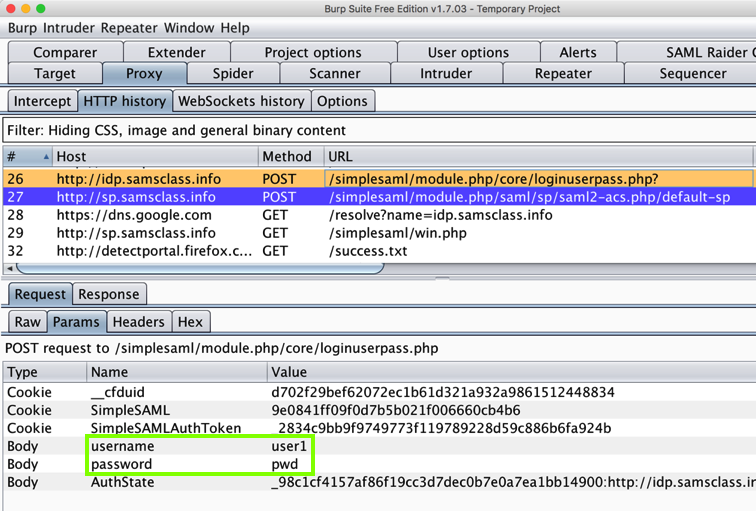The image size is (756, 511).
Task: Open the Project options tab
Action: (x=313, y=52)
